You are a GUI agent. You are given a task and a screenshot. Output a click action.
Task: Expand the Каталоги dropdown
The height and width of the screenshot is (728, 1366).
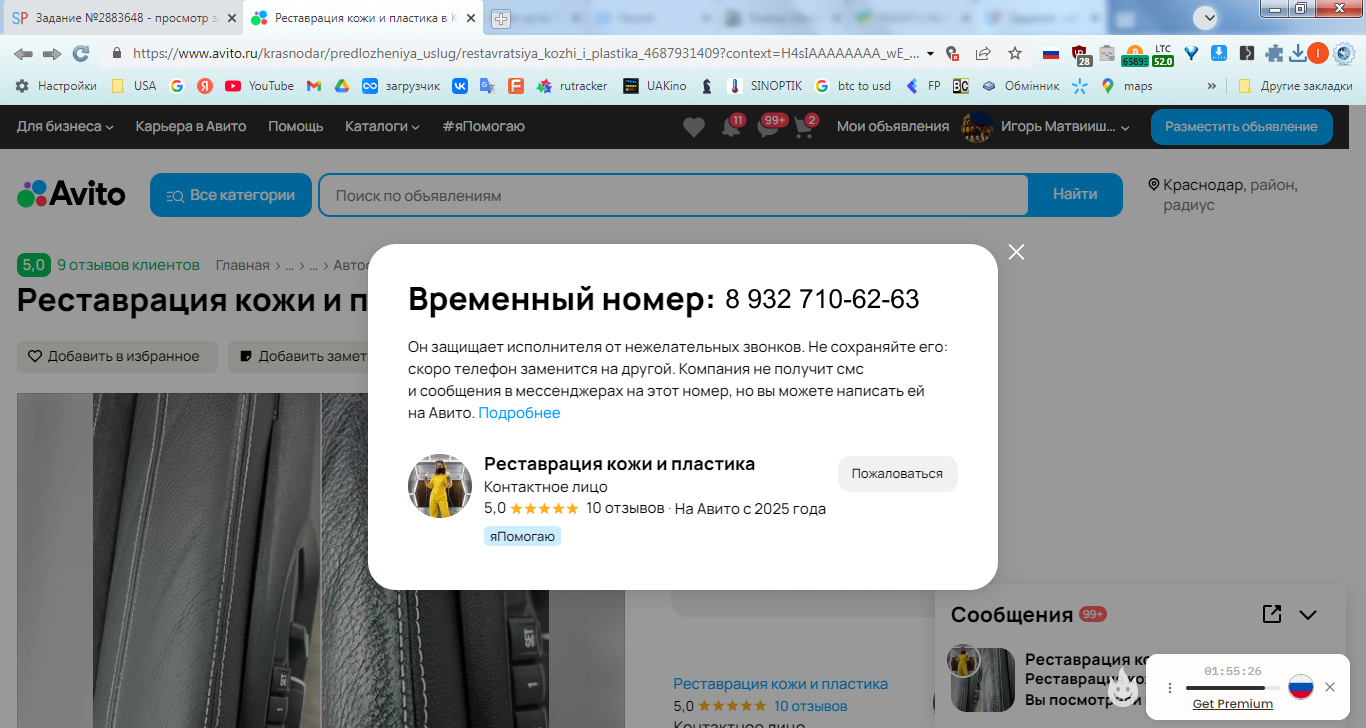tap(382, 126)
